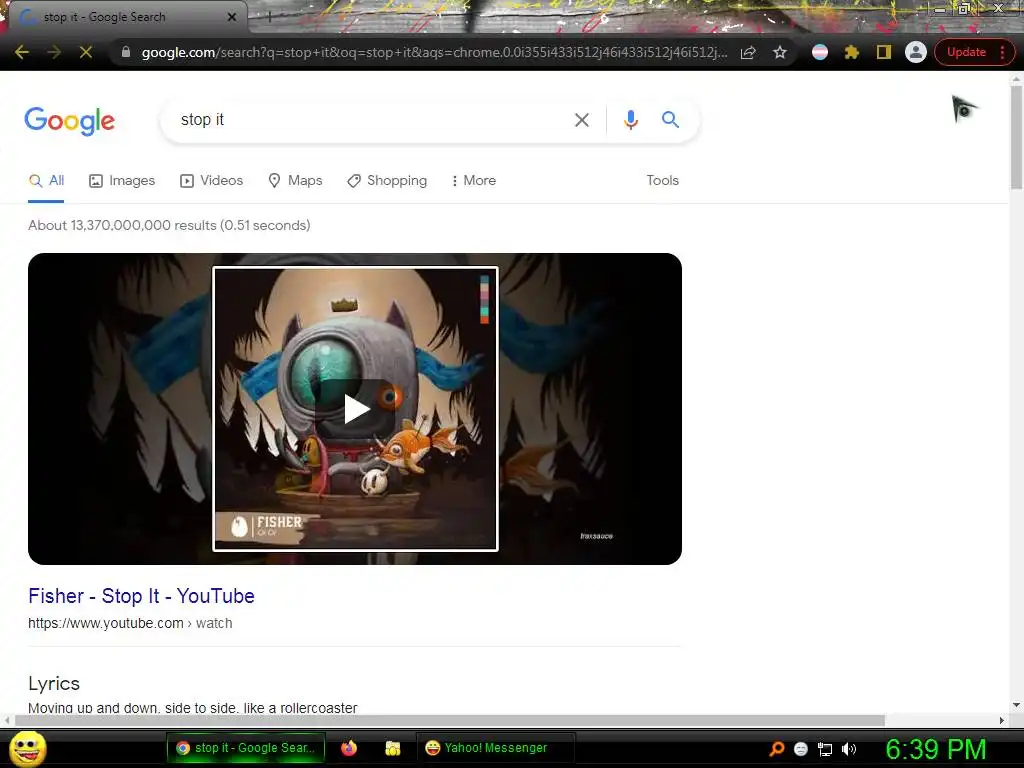Bookmark this page with the star
Viewport: 1024px width, 768px height.
[x=780, y=52]
